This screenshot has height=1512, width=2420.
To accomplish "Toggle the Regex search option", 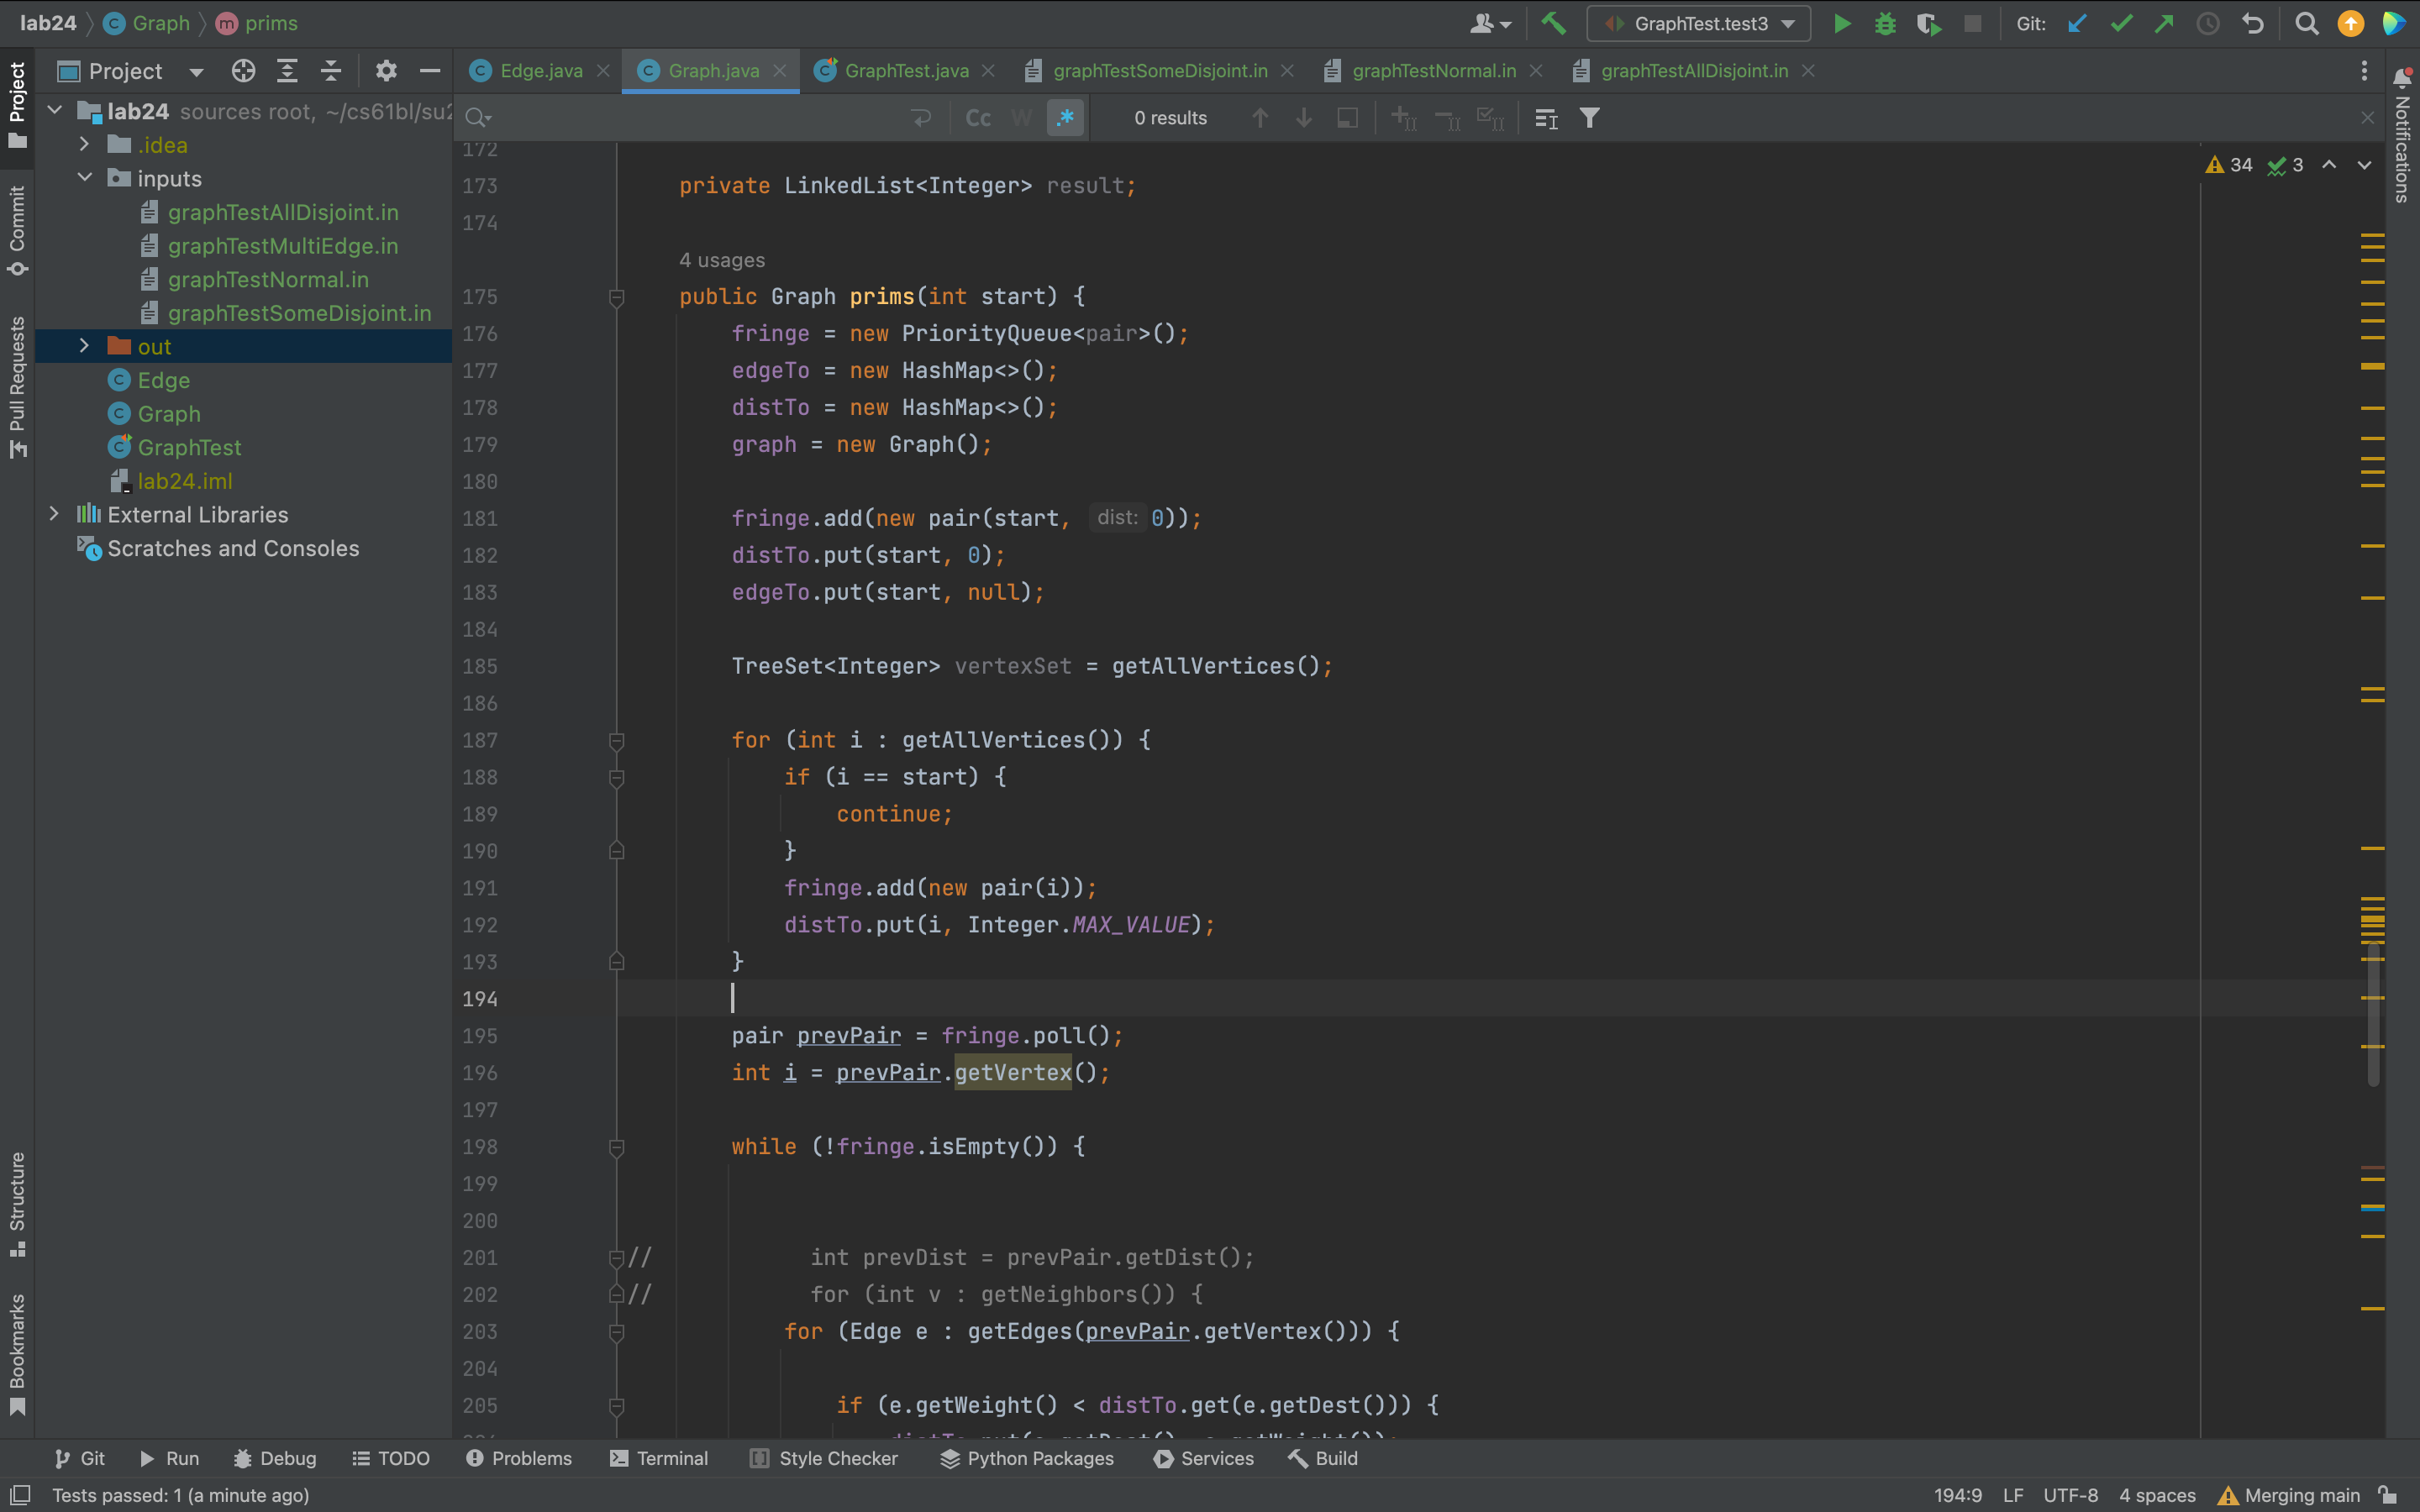I will point(1065,118).
